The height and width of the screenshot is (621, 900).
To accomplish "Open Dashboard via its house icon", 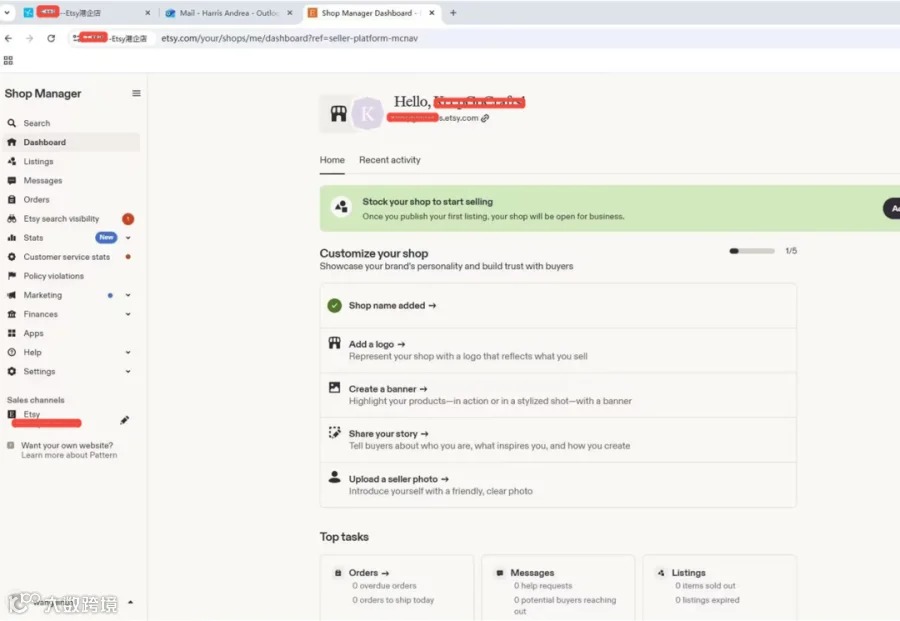I will point(11,142).
